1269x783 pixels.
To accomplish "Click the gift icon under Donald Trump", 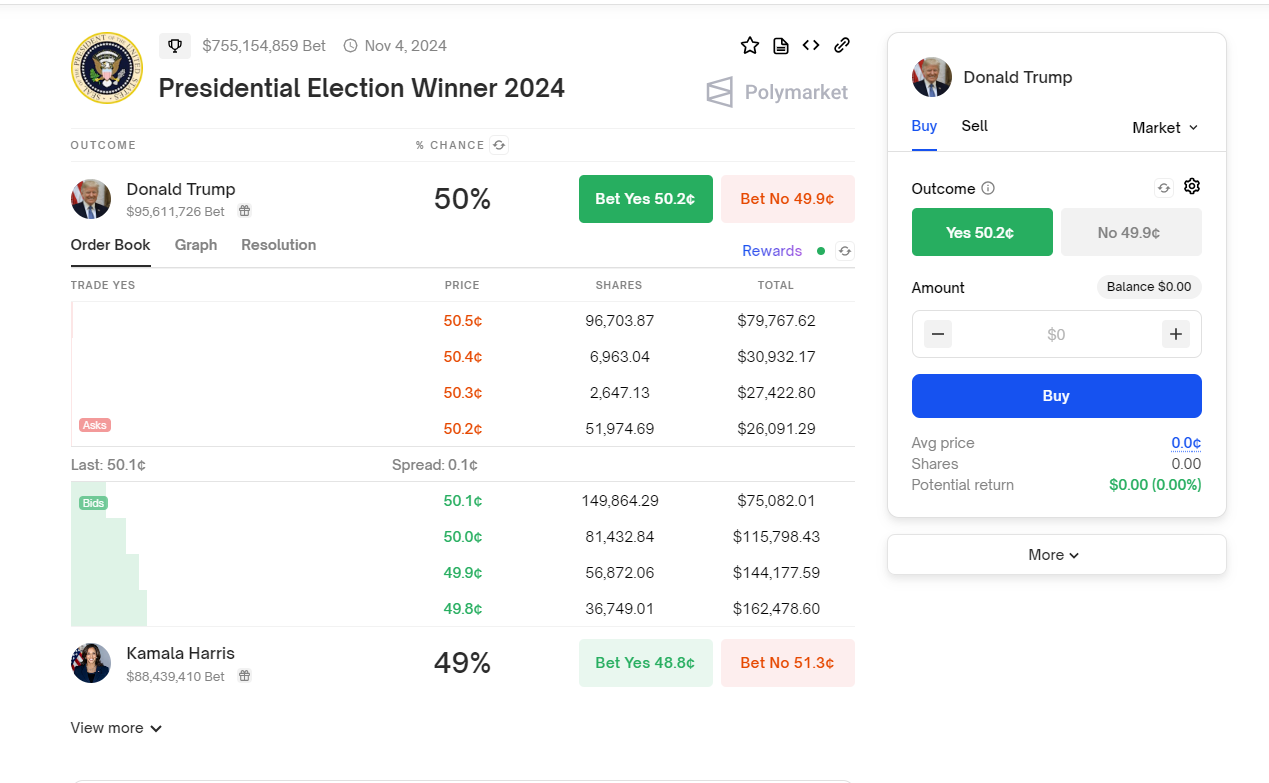I will 244,211.
